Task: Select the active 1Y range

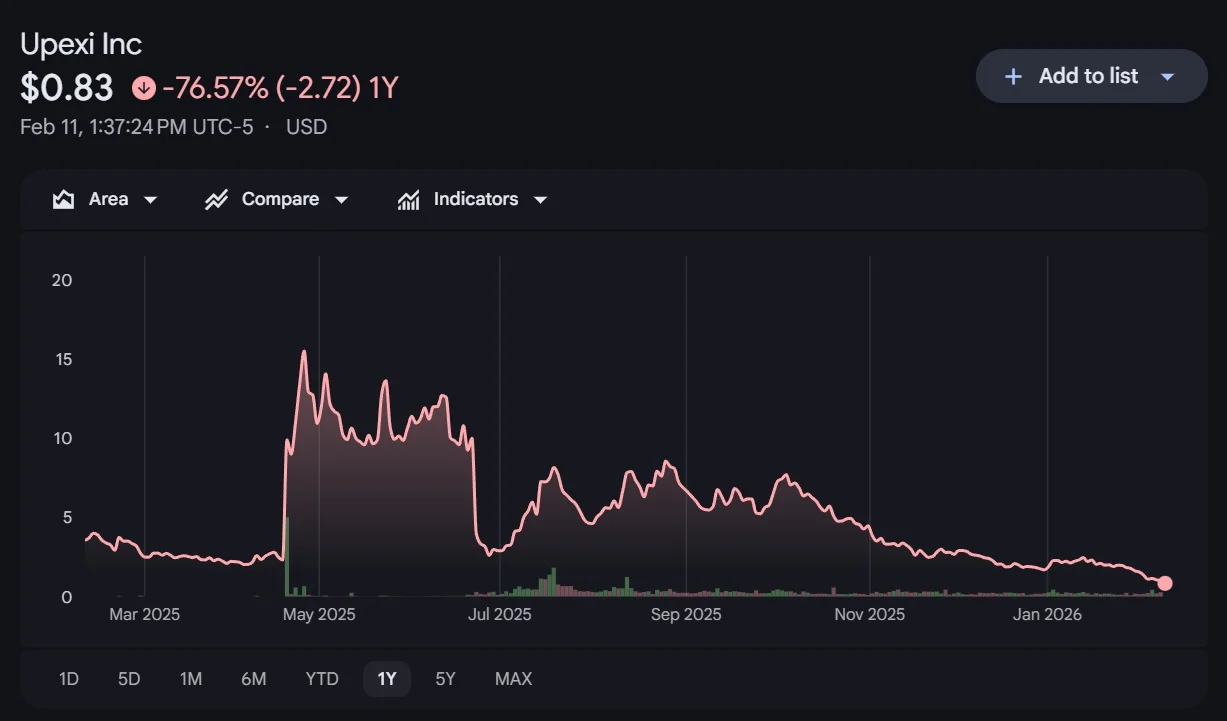Action: click(387, 679)
